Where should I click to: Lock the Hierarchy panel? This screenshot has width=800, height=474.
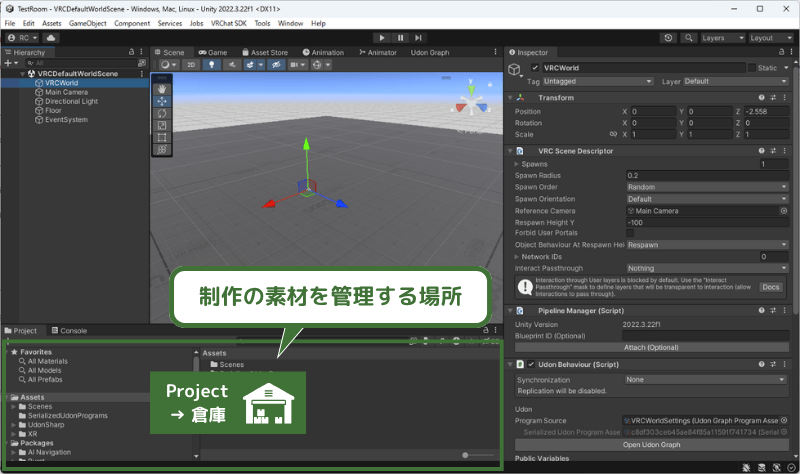click(132, 52)
